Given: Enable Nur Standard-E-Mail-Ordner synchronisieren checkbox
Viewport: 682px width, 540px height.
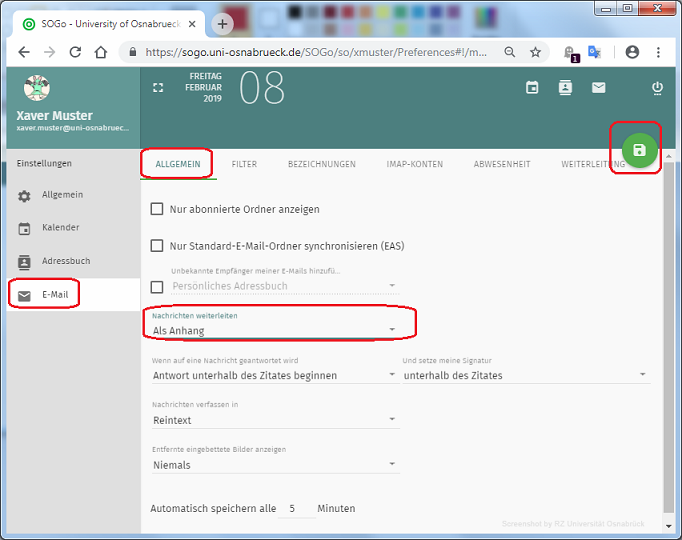Looking at the screenshot, I should coord(157,246).
